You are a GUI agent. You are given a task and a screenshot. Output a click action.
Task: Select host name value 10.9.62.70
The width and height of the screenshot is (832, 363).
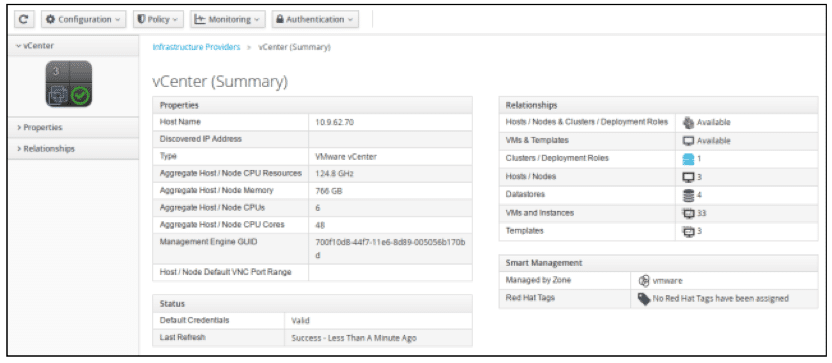pyautogui.click(x=334, y=122)
